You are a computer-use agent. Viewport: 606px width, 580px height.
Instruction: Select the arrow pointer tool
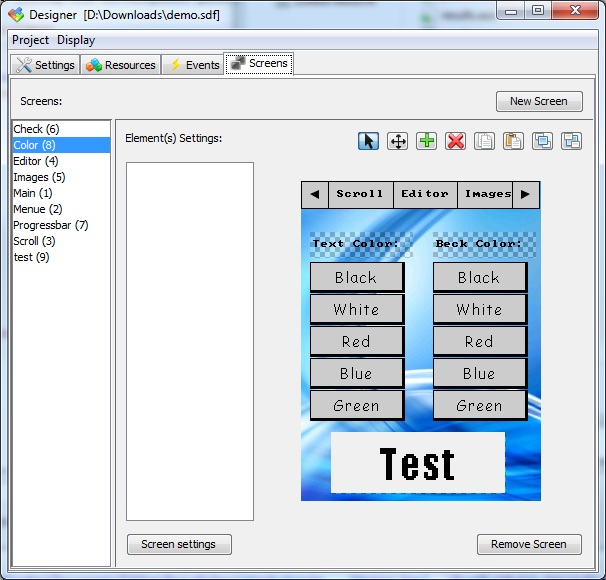coord(368,141)
